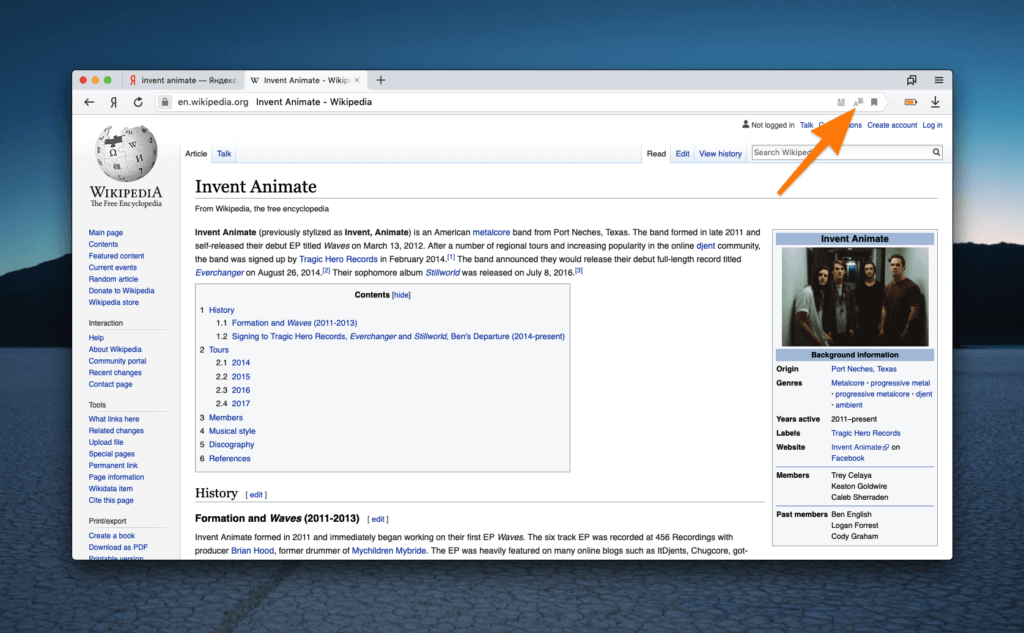Open the Edit tab
Screen dimensions: 1024x633
point(682,154)
